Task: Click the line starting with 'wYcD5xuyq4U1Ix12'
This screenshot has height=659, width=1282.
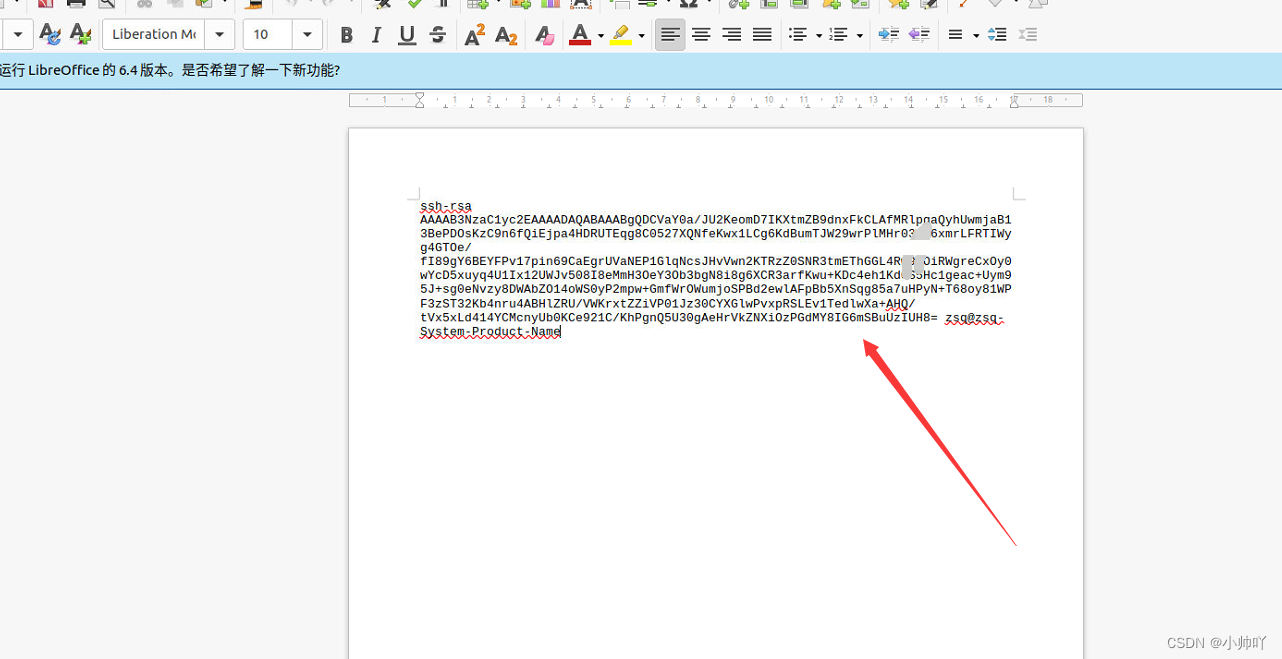Action: coord(716,276)
